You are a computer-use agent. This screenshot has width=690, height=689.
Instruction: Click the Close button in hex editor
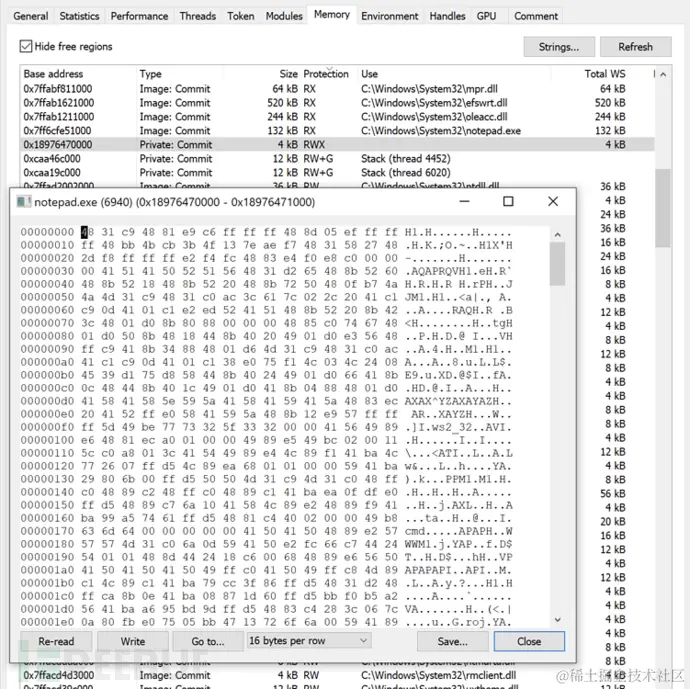tap(529, 641)
